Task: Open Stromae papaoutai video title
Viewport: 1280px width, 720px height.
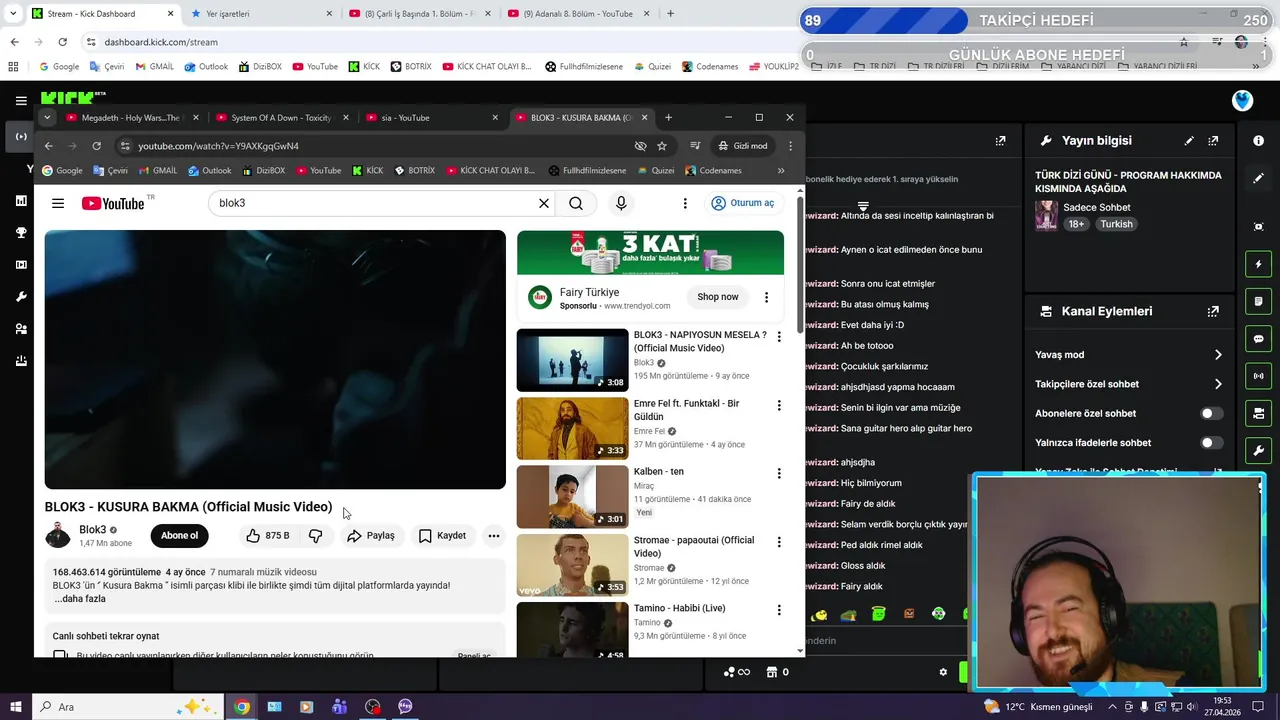Action: 694,547
